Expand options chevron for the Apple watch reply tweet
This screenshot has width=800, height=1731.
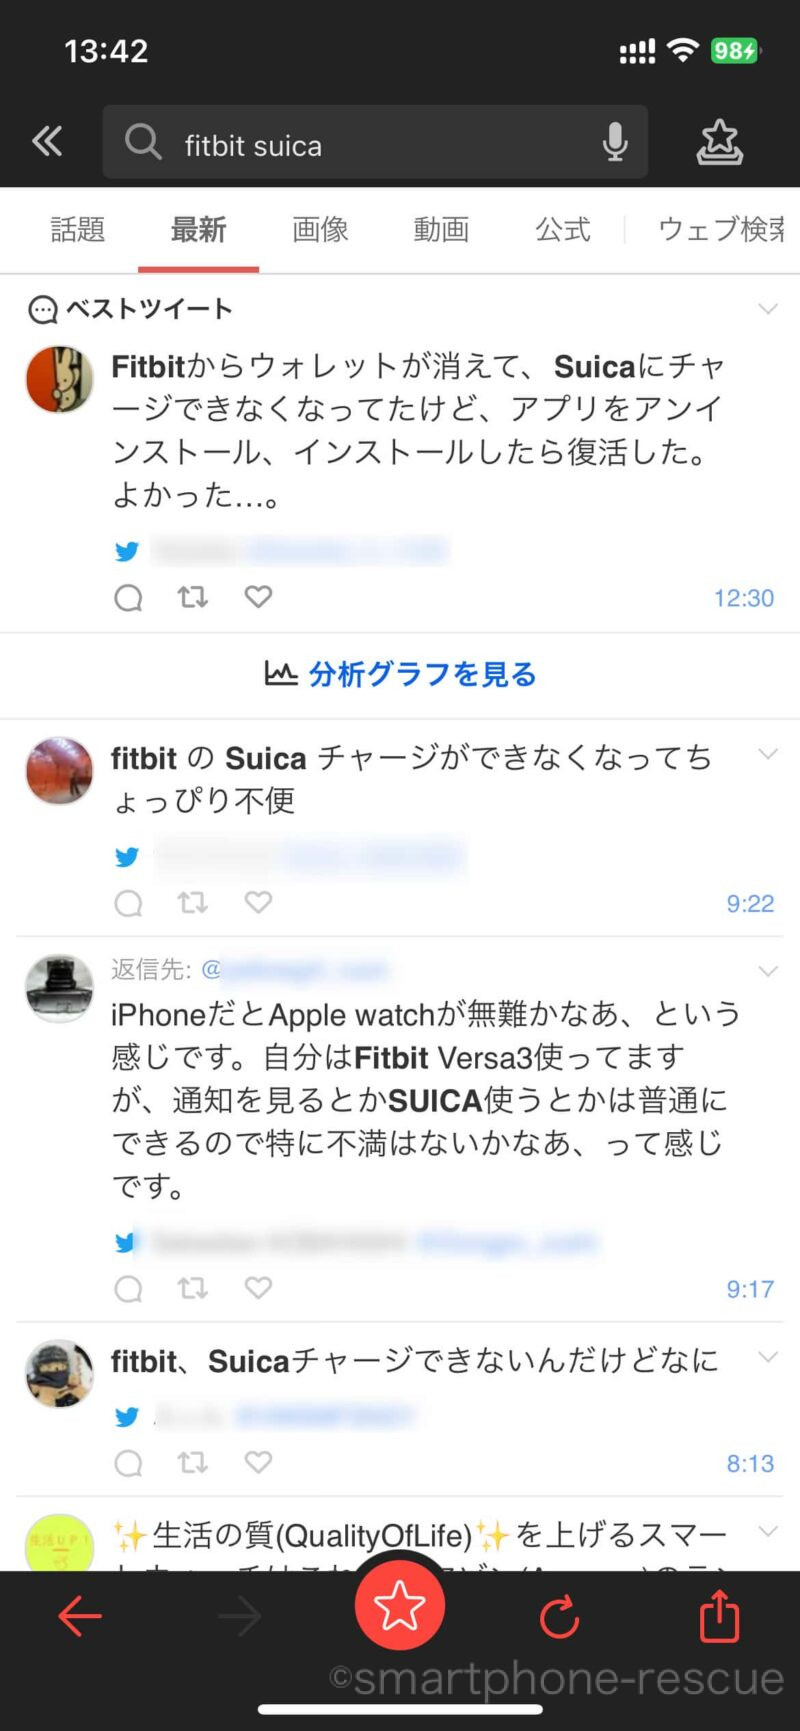coord(768,971)
